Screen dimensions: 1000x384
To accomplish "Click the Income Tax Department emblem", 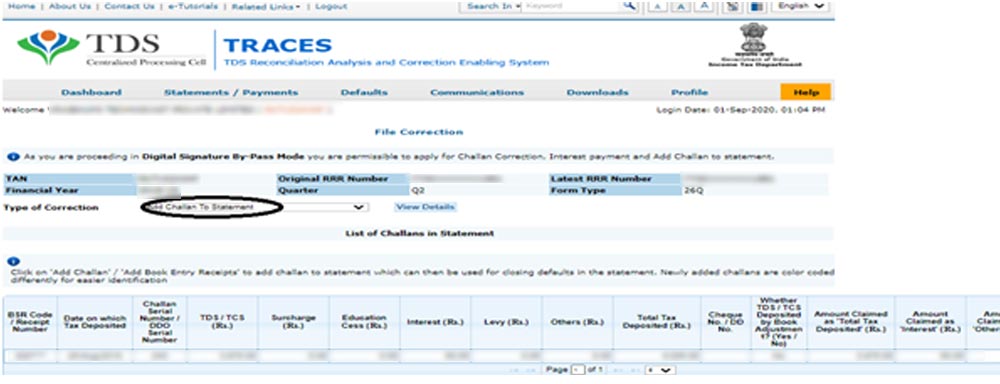I will [754, 45].
